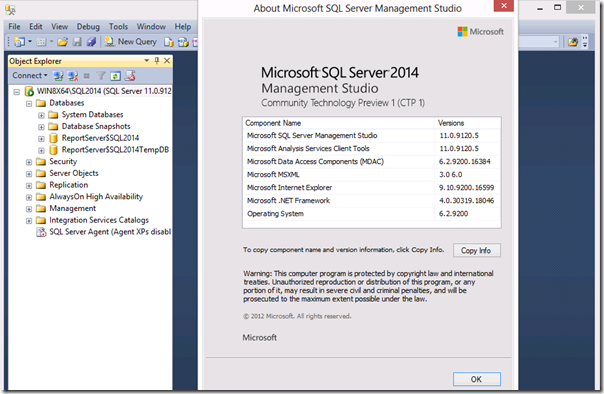Expand the Server Objects node
The image size is (604, 394).
click(x=29, y=174)
